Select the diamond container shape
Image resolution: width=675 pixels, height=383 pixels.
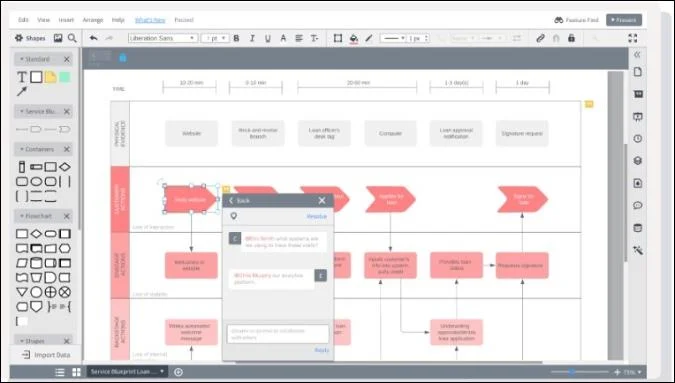coord(65,167)
